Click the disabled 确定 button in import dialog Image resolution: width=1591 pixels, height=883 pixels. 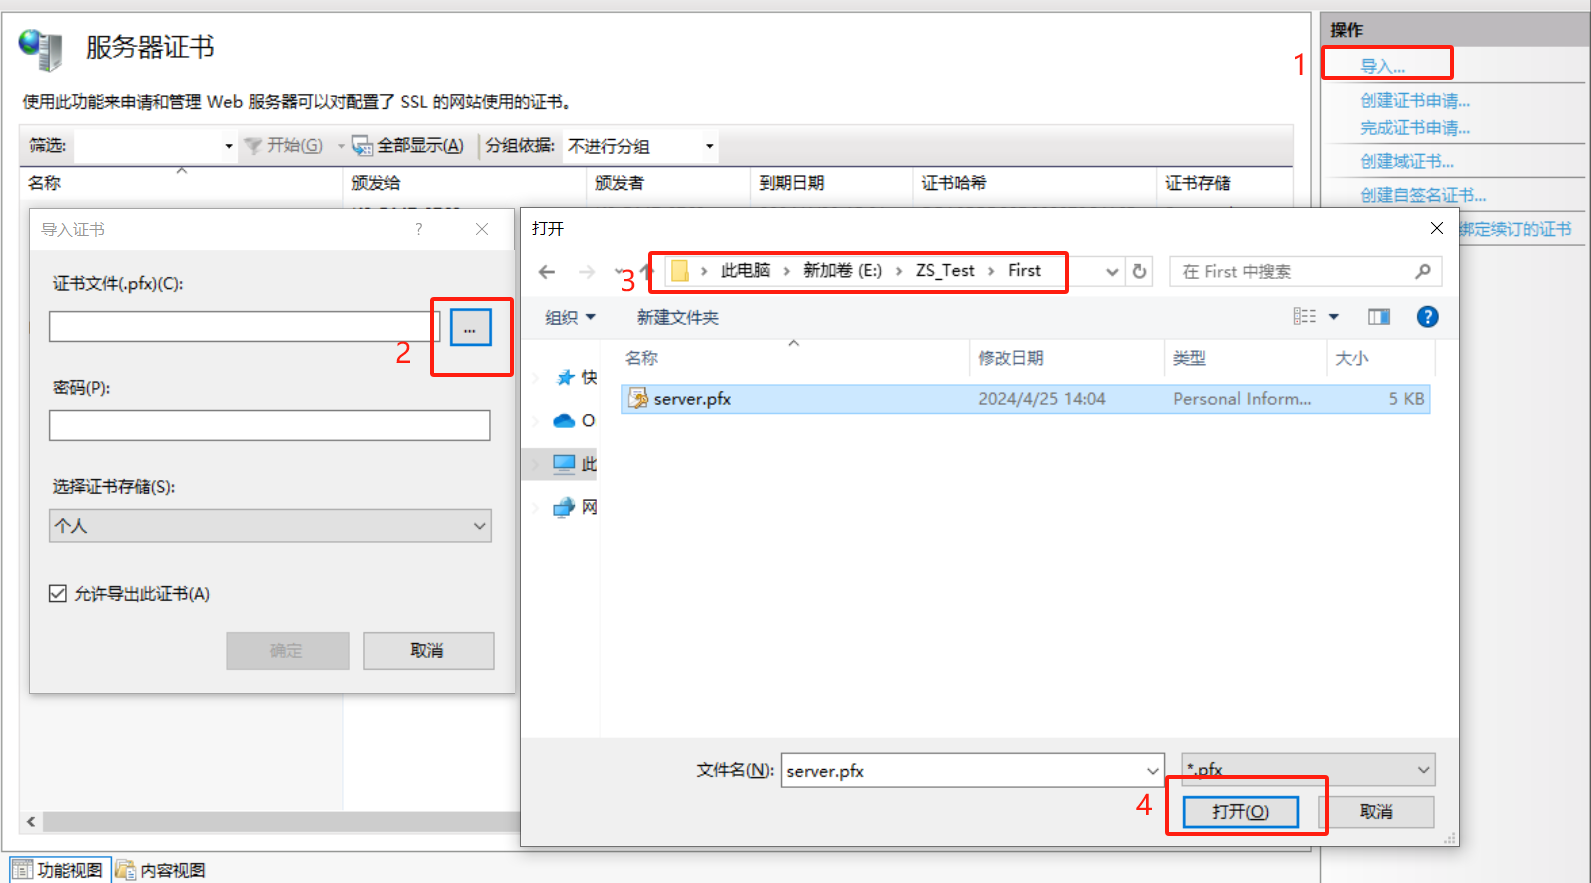288,650
